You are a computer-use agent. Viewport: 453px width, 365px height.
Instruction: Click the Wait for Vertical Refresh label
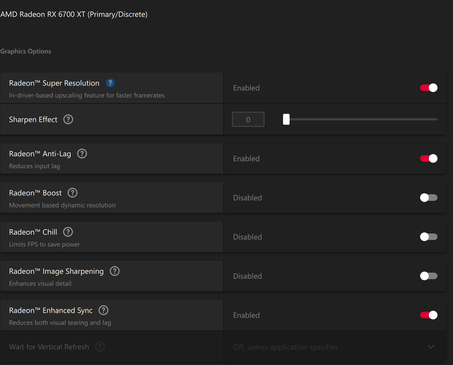[49, 347]
